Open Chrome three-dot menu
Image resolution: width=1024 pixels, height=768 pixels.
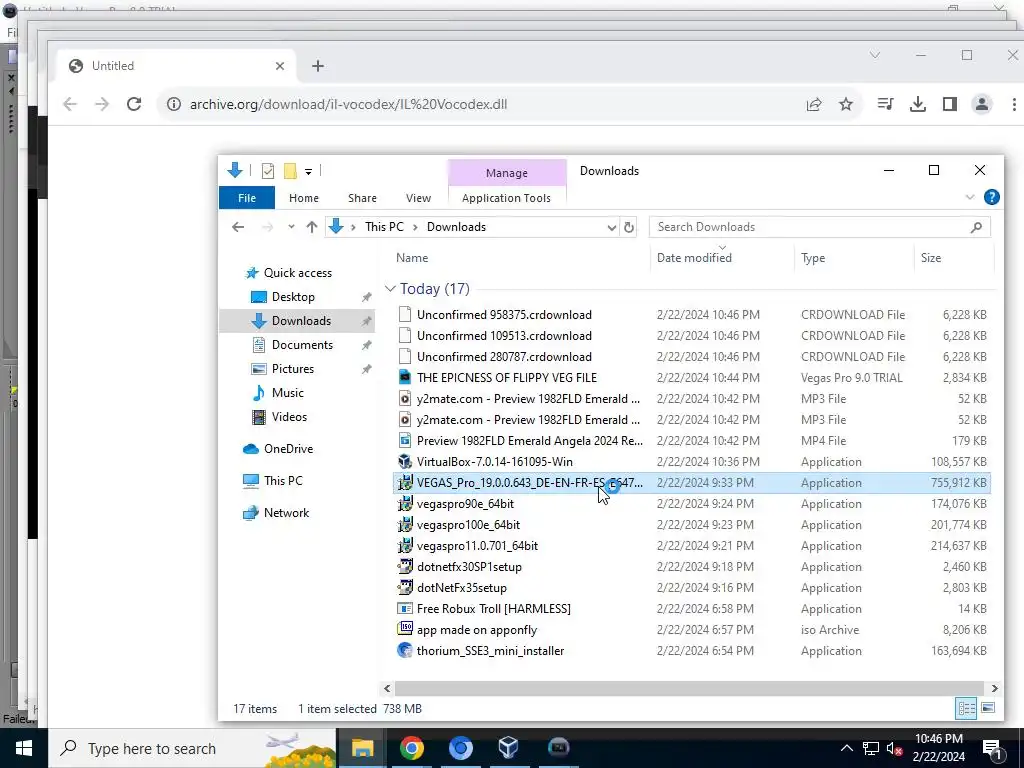point(1014,104)
